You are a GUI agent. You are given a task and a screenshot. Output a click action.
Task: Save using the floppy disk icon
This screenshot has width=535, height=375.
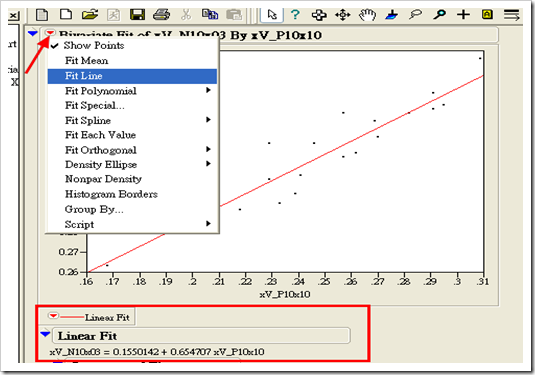click(x=138, y=15)
